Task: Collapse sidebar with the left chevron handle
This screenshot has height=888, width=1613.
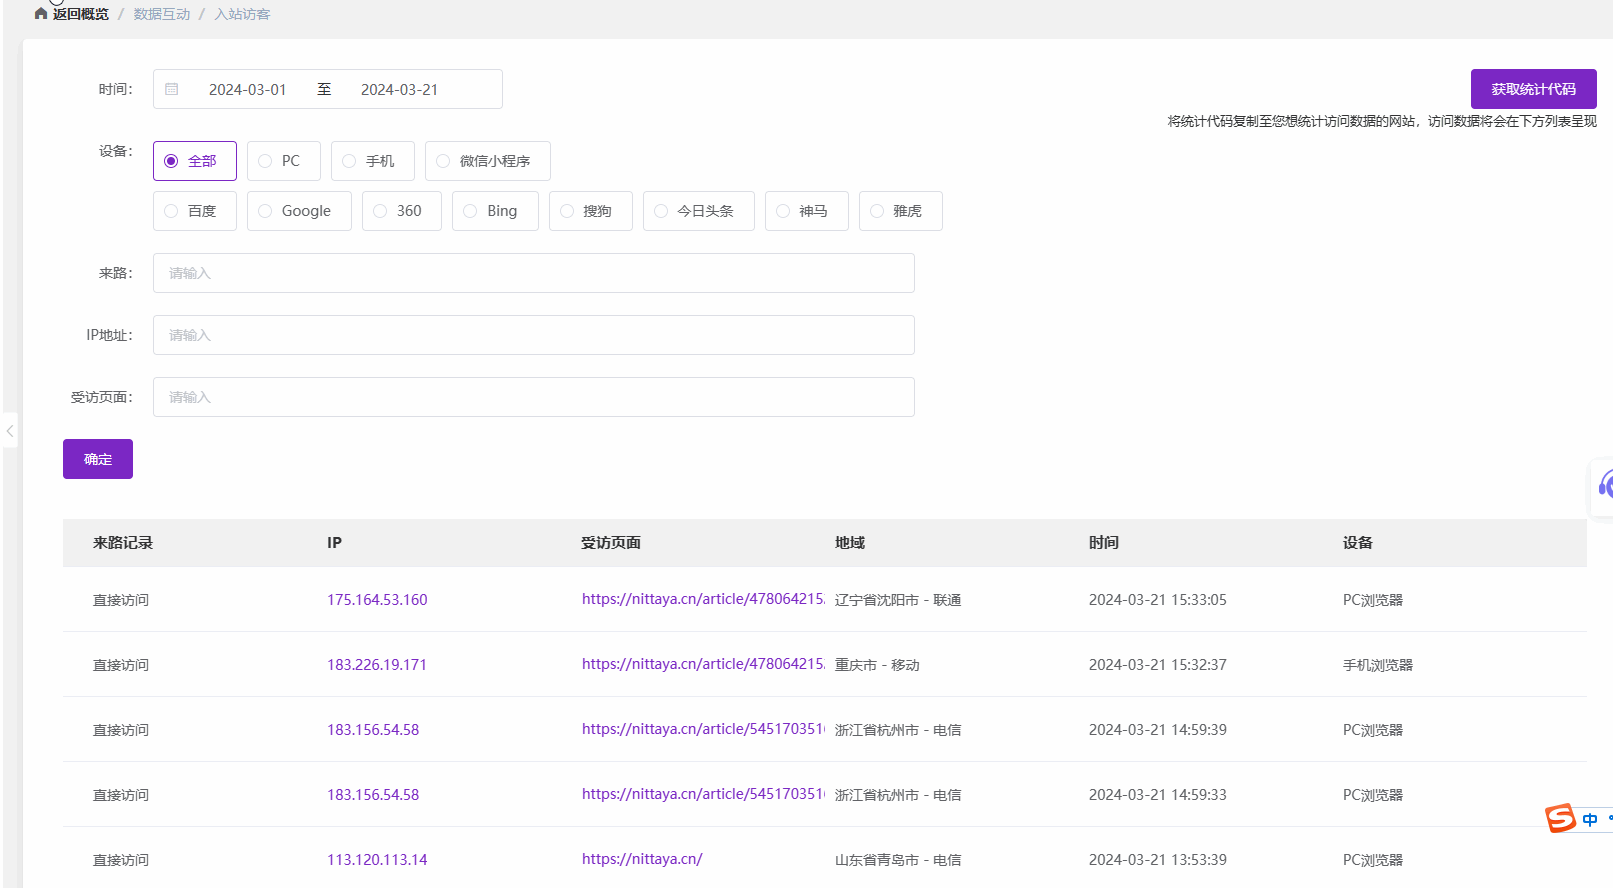Action: 10,431
